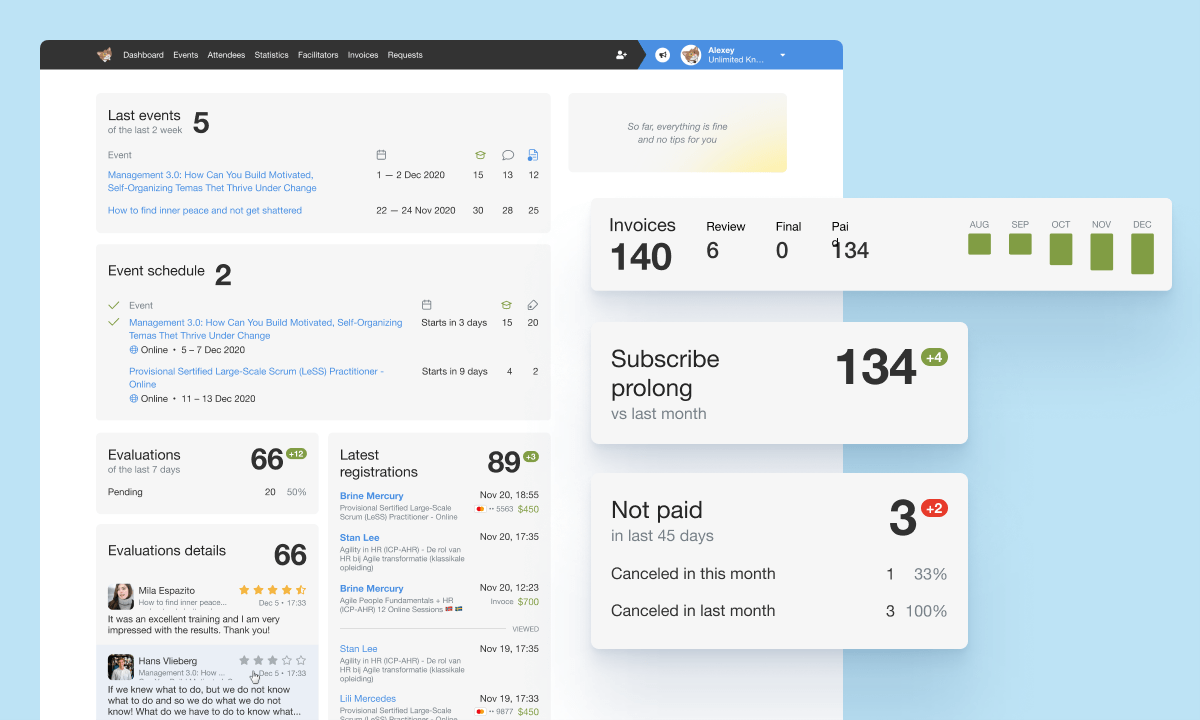Toggle the checkmark beside the Event column header
The width and height of the screenshot is (1200, 720).
pos(114,305)
